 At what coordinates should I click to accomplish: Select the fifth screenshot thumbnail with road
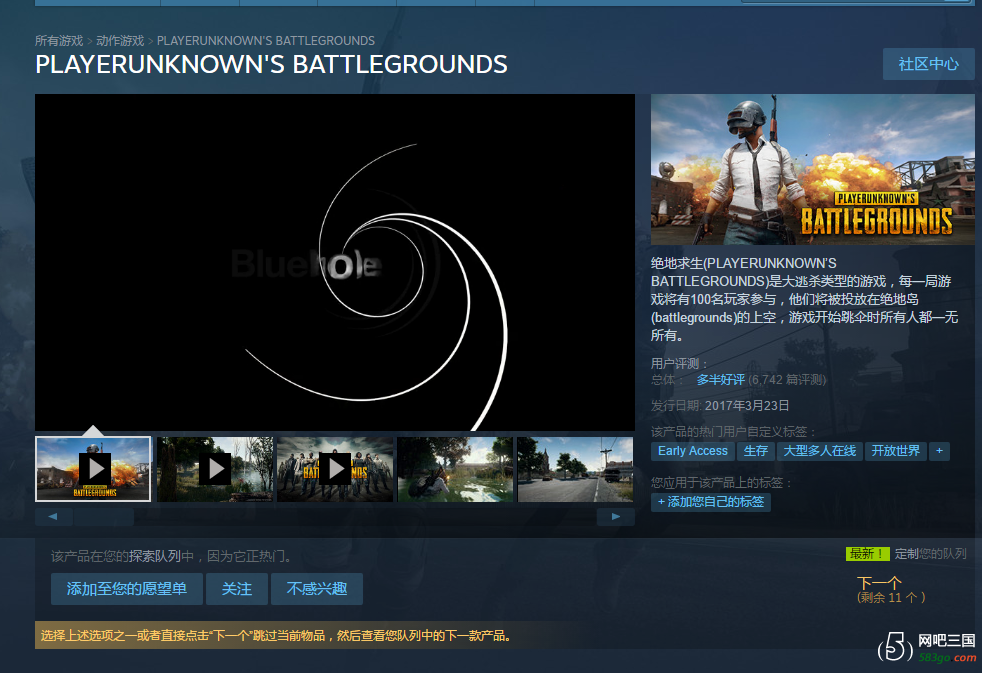click(576, 469)
